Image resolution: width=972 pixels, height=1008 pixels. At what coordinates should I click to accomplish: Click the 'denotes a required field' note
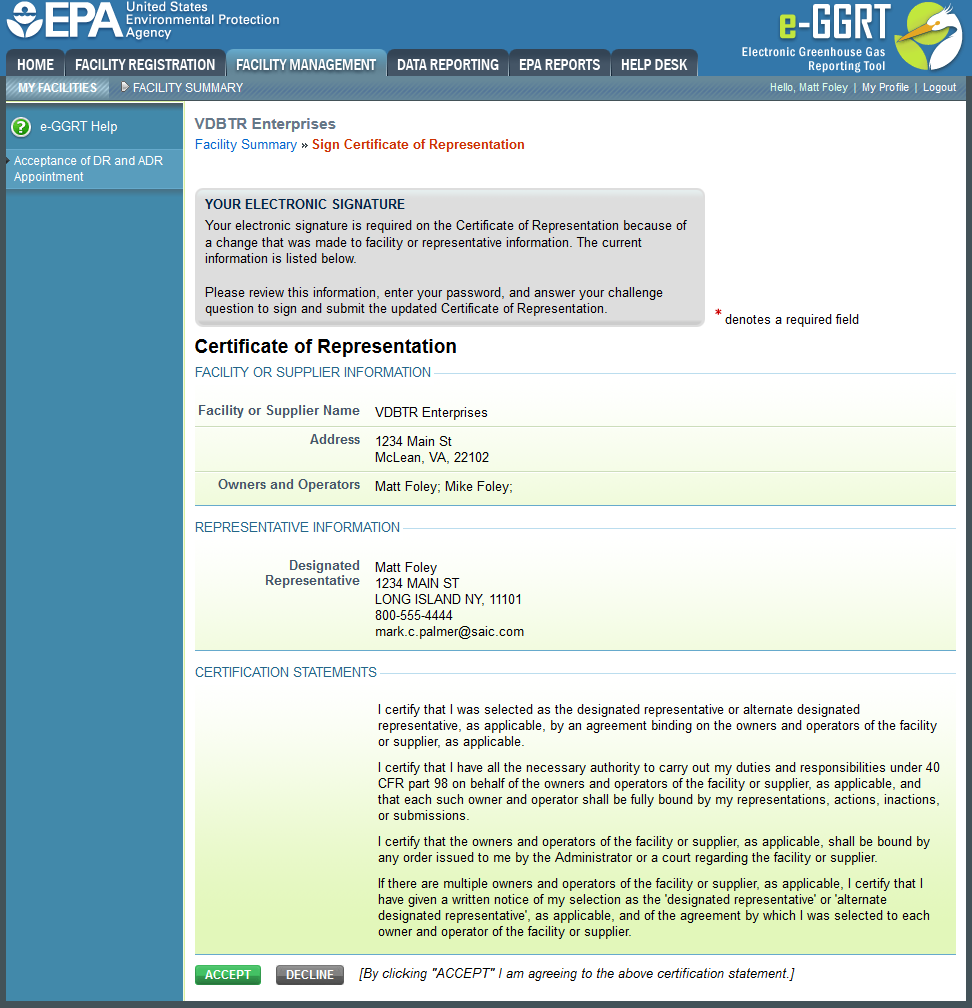pyautogui.click(x=791, y=320)
